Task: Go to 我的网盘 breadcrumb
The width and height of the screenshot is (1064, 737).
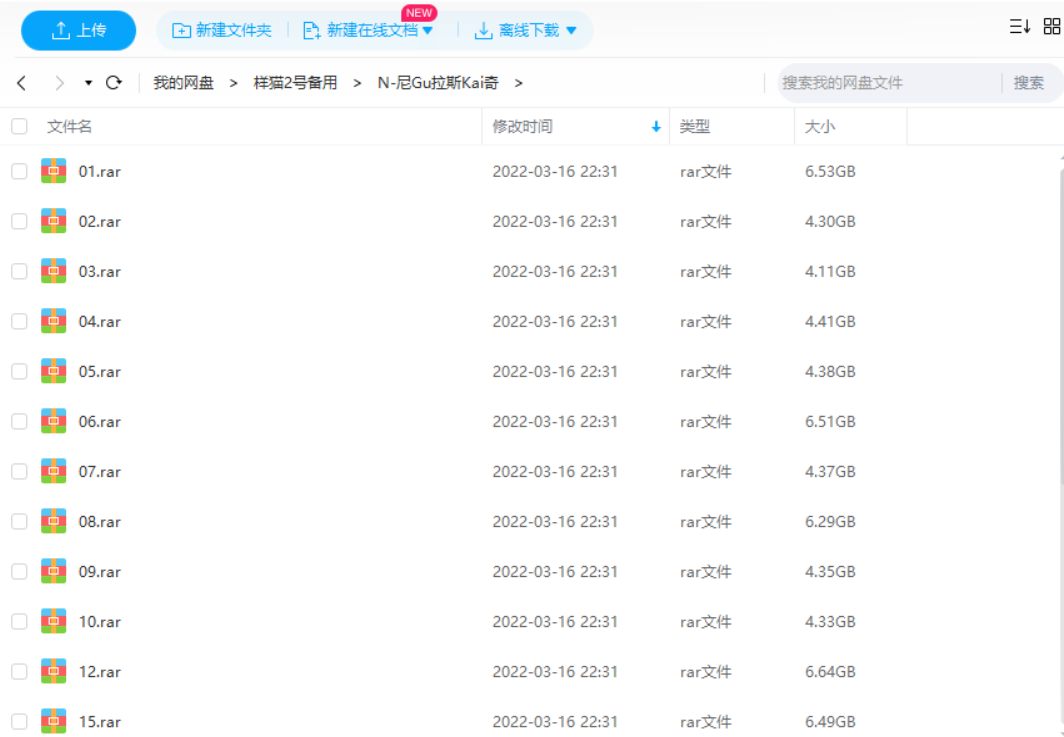Action: click(x=183, y=83)
